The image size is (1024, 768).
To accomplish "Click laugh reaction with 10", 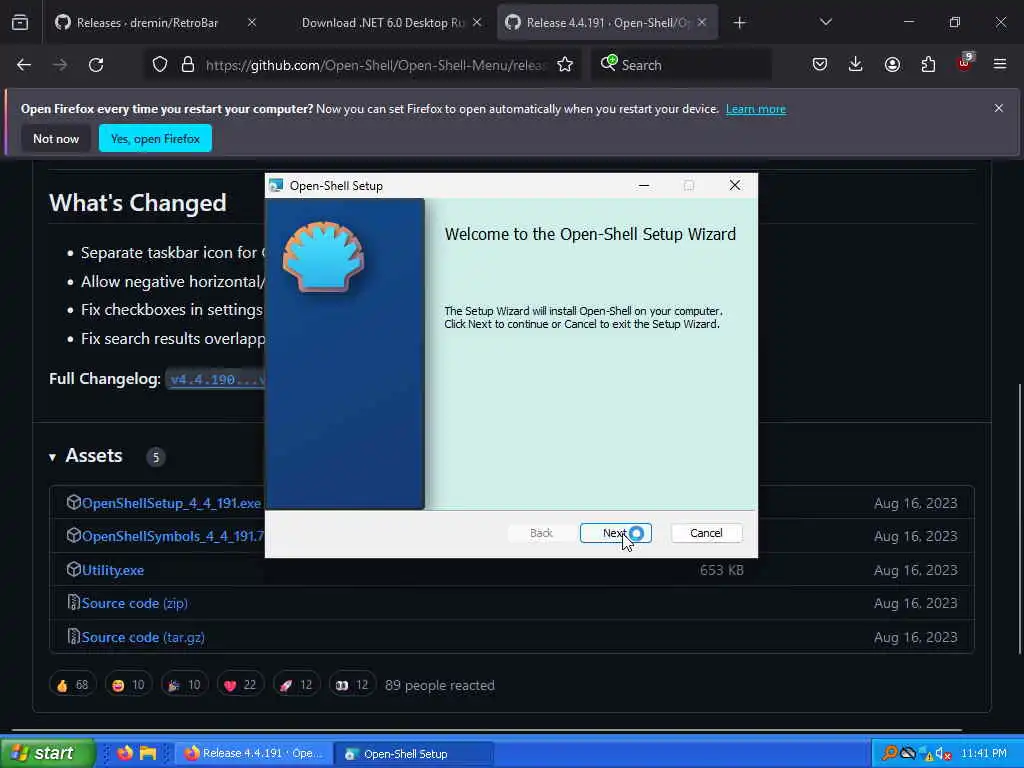I will [x=128, y=685].
